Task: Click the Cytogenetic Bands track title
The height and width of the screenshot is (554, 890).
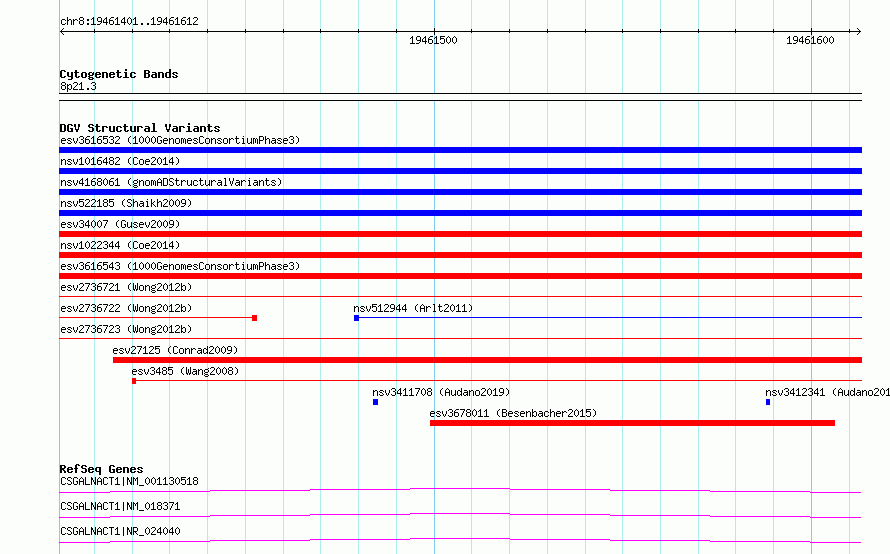Action: click(x=119, y=74)
